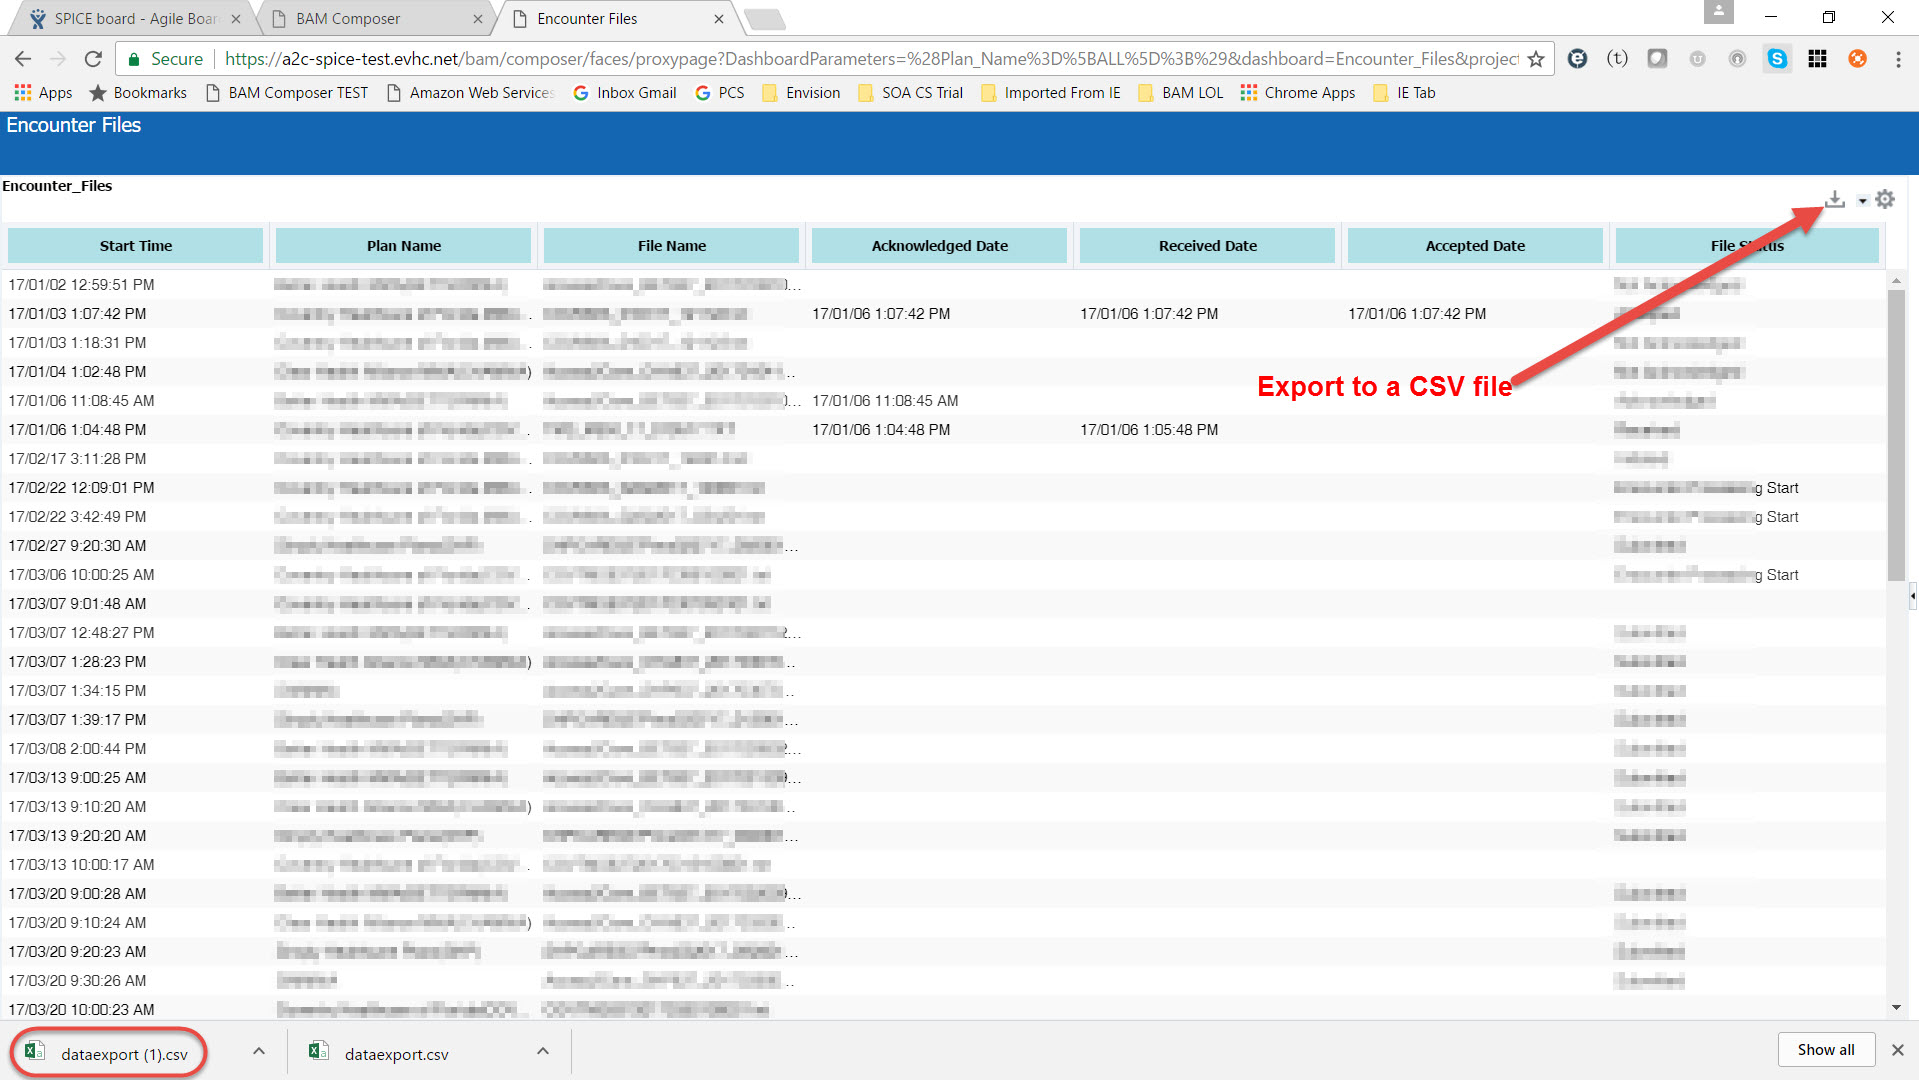Open the Inbox Gmail bookmark
Viewport: 1919px width, 1080px height.
pyautogui.click(x=625, y=92)
